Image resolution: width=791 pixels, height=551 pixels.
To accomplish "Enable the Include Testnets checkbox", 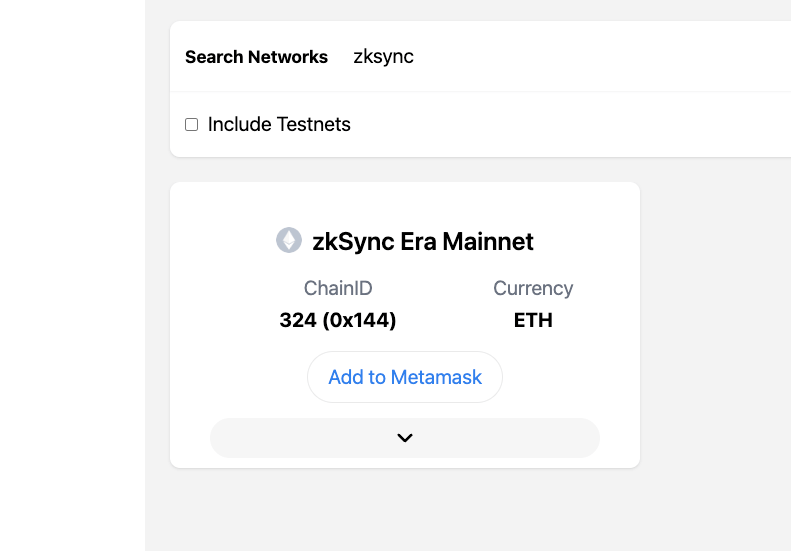I will 192,125.
